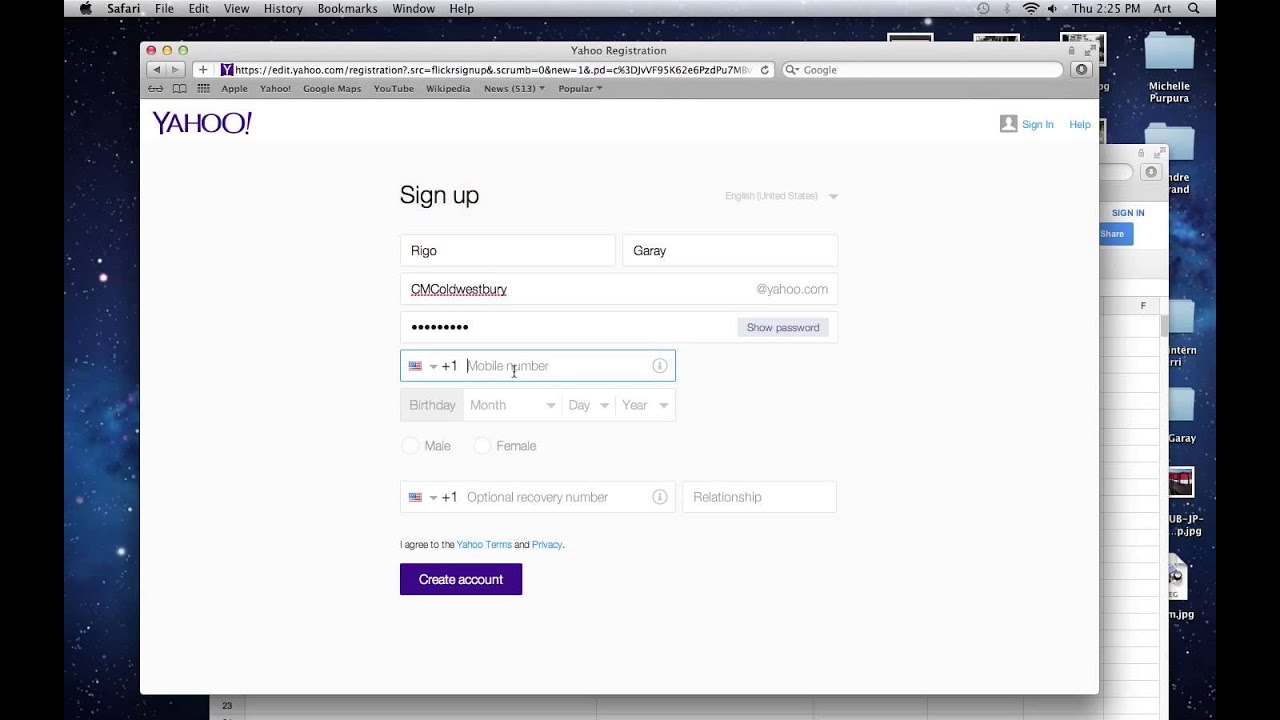Expand the News (513) bookmarks folder

514,88
